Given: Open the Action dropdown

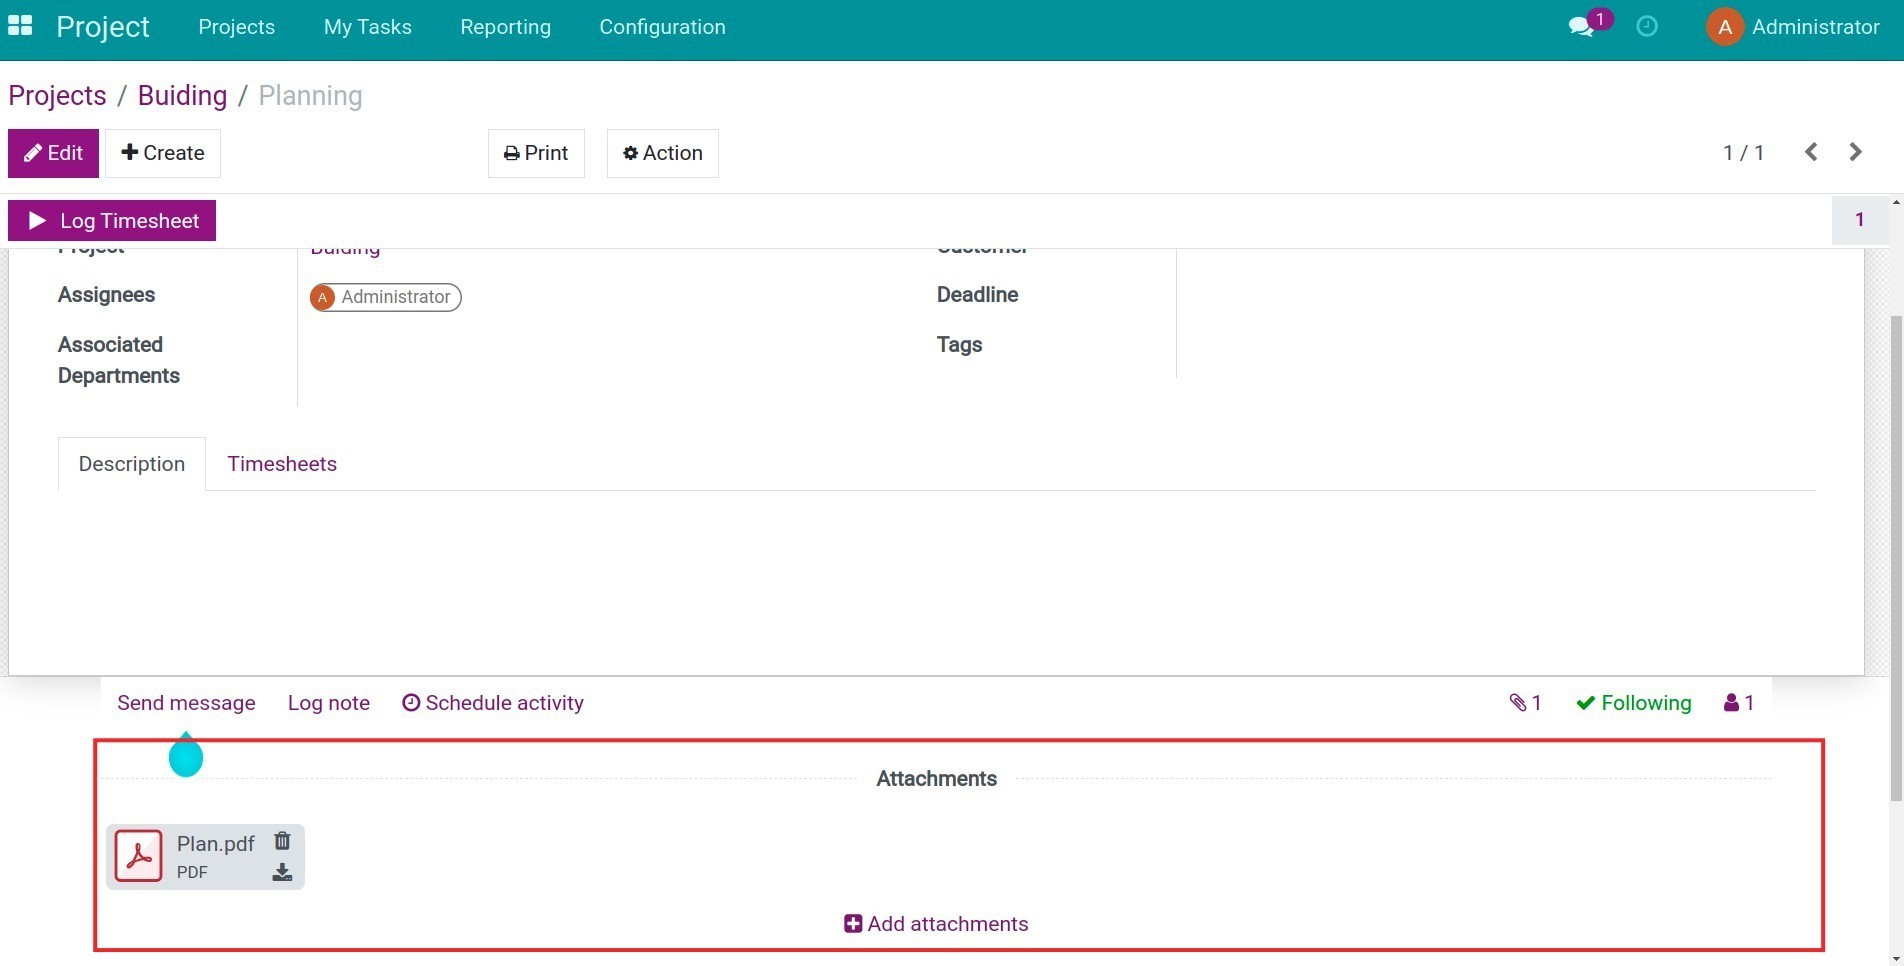Looking at the screenshot, I should [x=662, y=153].
